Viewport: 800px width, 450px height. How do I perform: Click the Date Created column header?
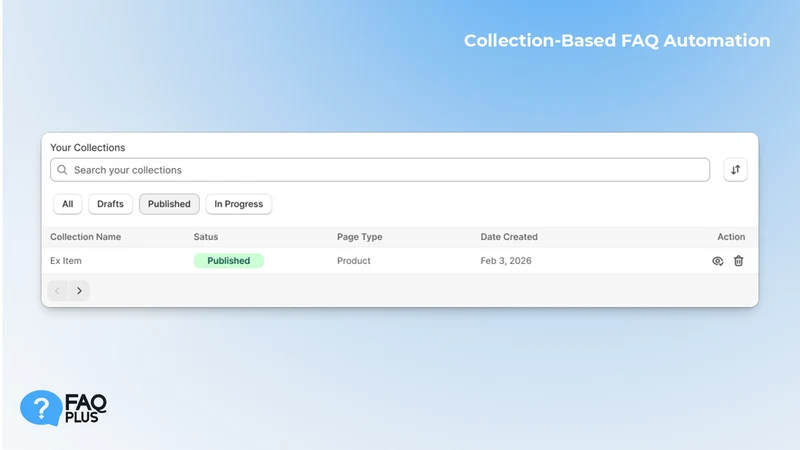pos(509,237)
